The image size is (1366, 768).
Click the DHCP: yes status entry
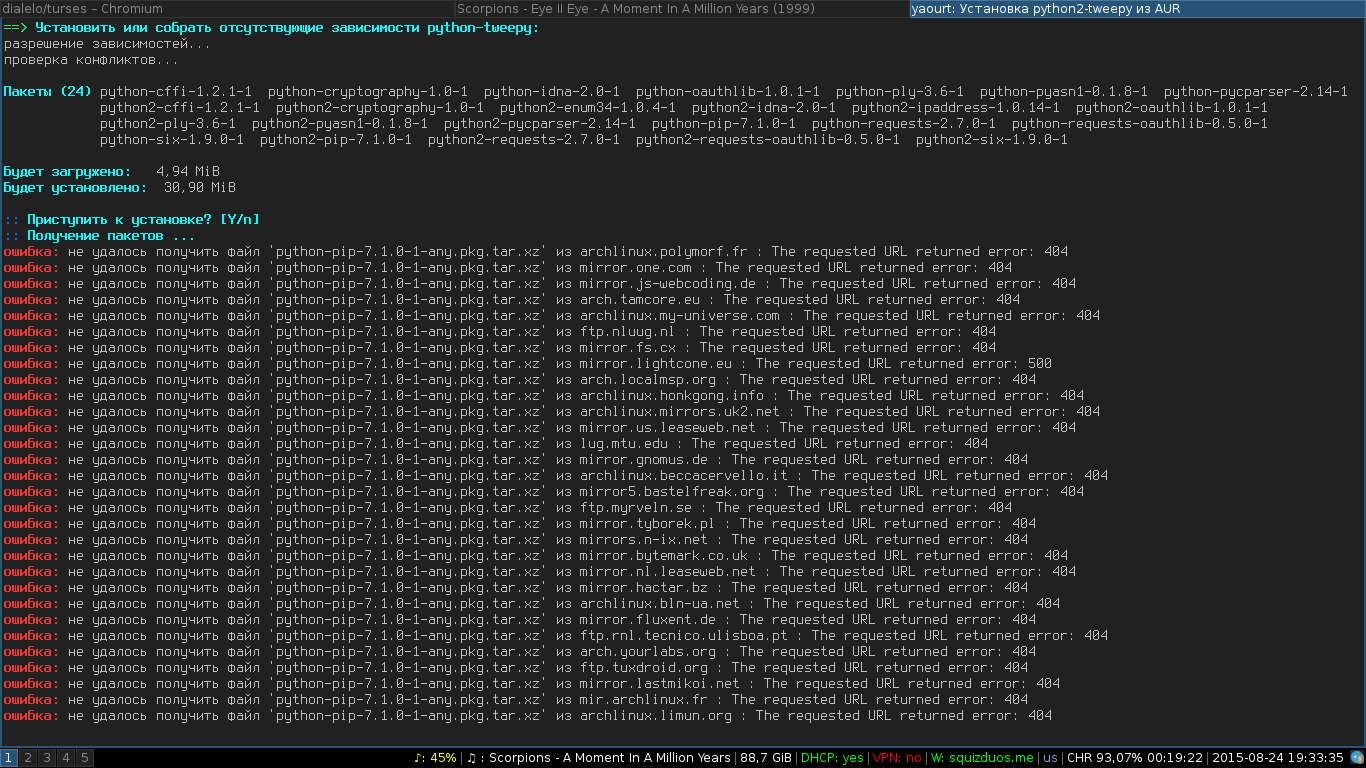(x=832, y=758)
